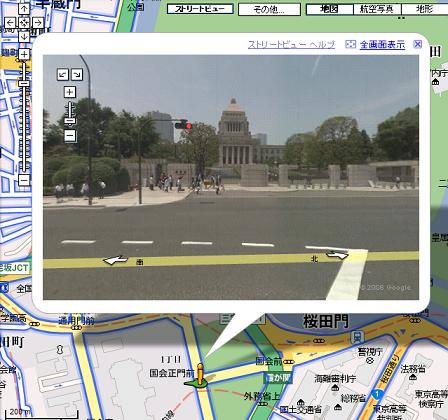448x420 pixels.
Task: Rotate Street View counterclockwise
Action: click(x=63, y=75)
